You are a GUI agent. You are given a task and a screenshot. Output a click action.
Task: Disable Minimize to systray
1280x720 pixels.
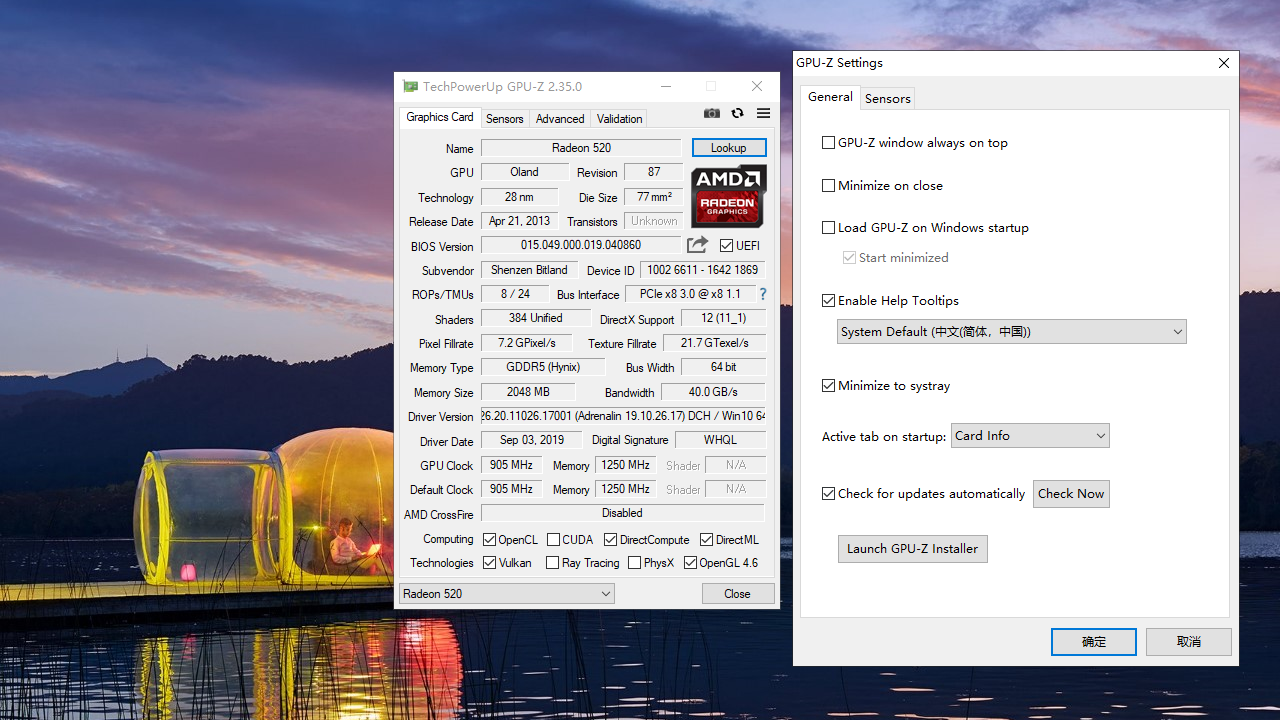tap(828, 385)
